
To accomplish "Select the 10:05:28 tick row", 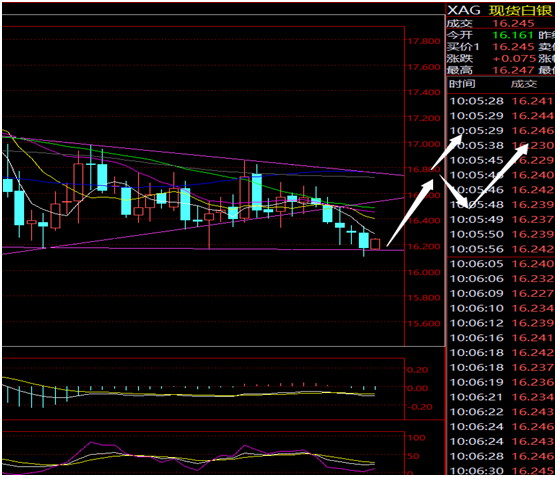I will point(501,101).
